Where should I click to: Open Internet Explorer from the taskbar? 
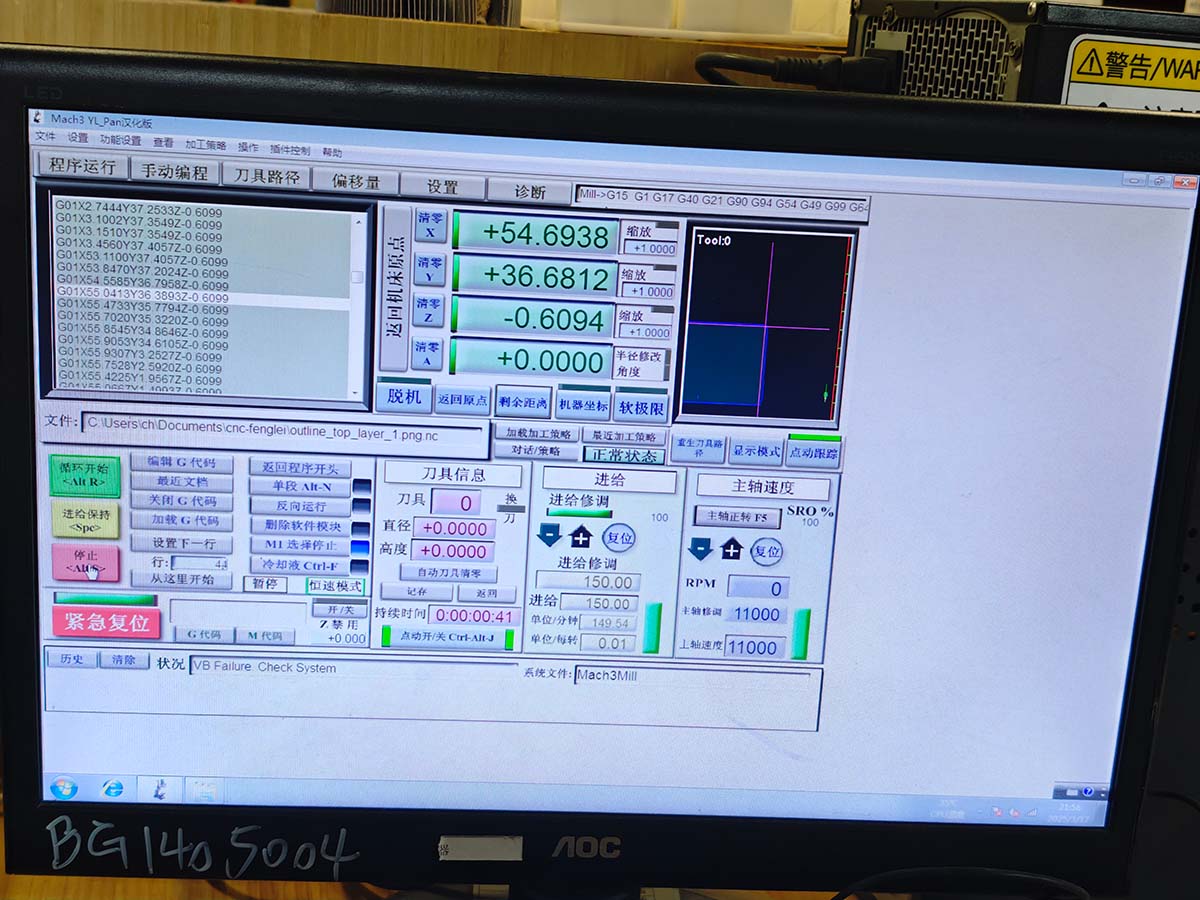(x=113, y=788)
